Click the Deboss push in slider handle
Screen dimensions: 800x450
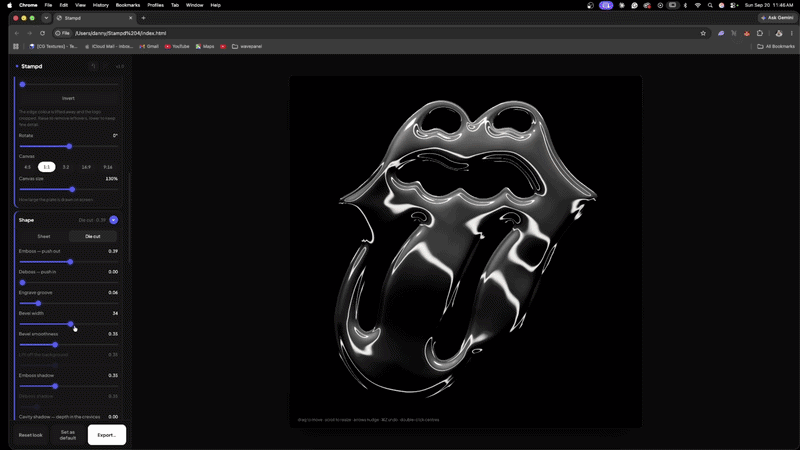[x=22, y=283]
